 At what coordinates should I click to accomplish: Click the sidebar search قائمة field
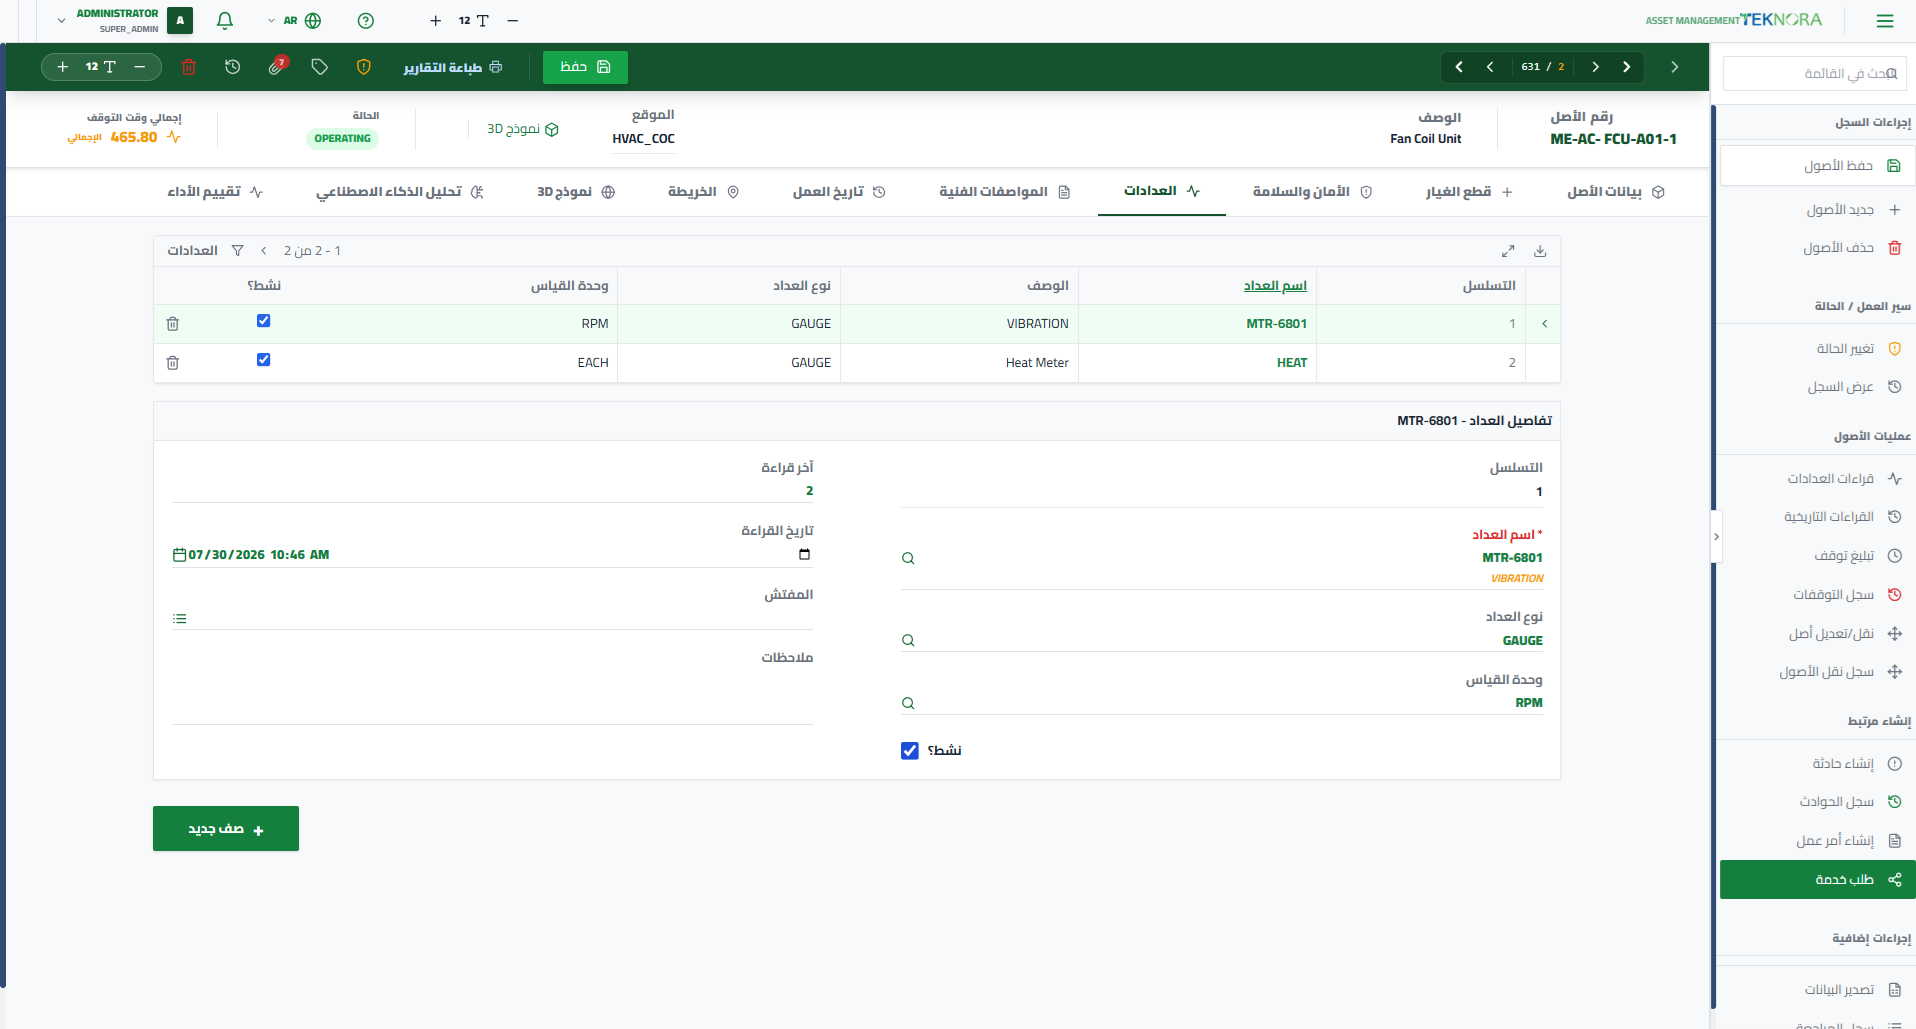[1814, 74]
